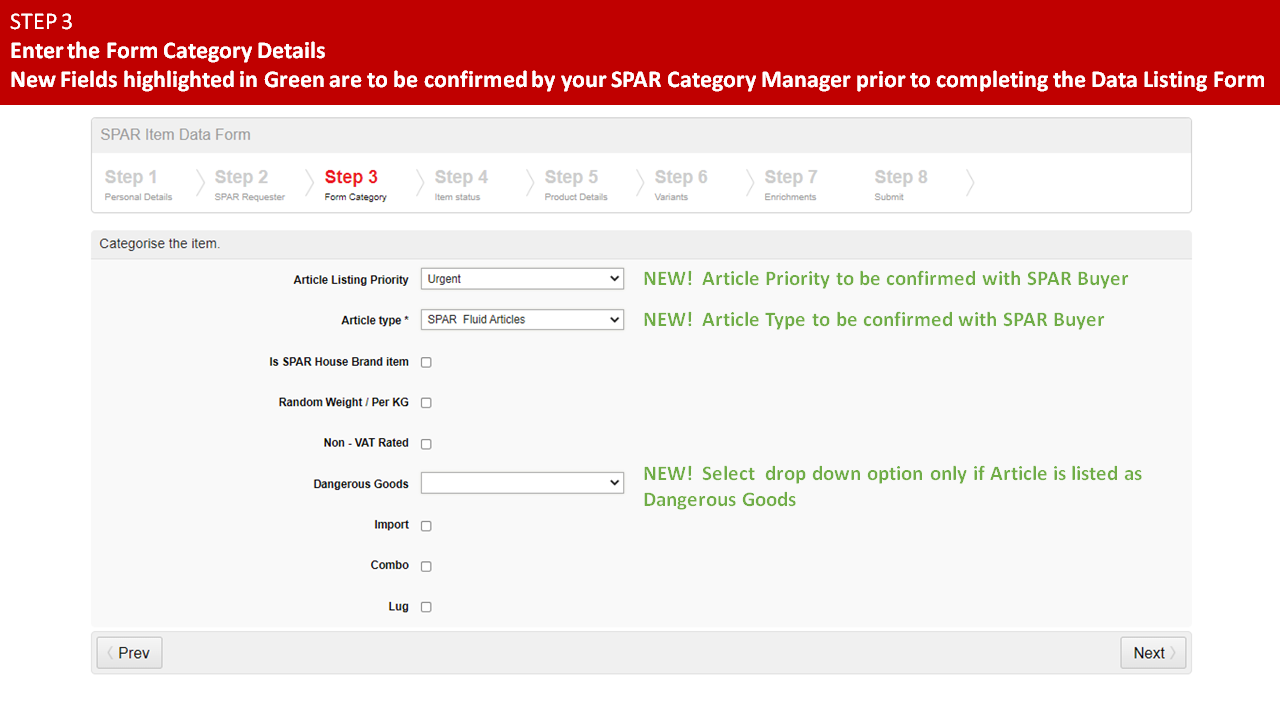1280x720 pixels.
Task: Click the Article Listing Priority label
Action: click(351, 280)
